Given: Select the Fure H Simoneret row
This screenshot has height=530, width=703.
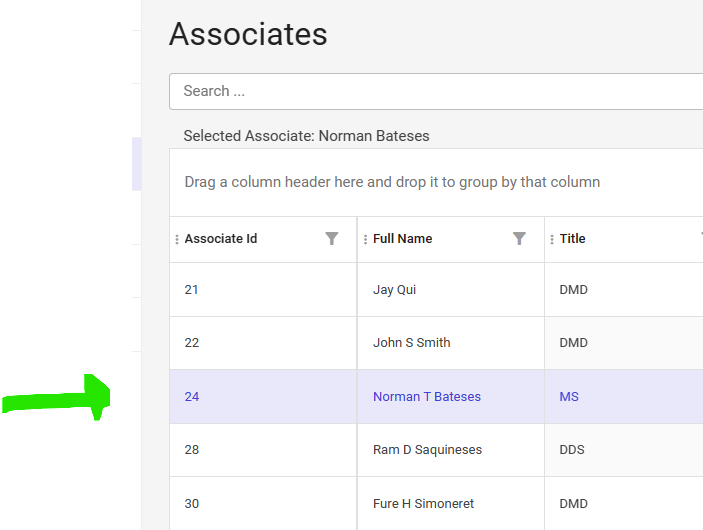Looking at the screenshot, I should [423, 504].
